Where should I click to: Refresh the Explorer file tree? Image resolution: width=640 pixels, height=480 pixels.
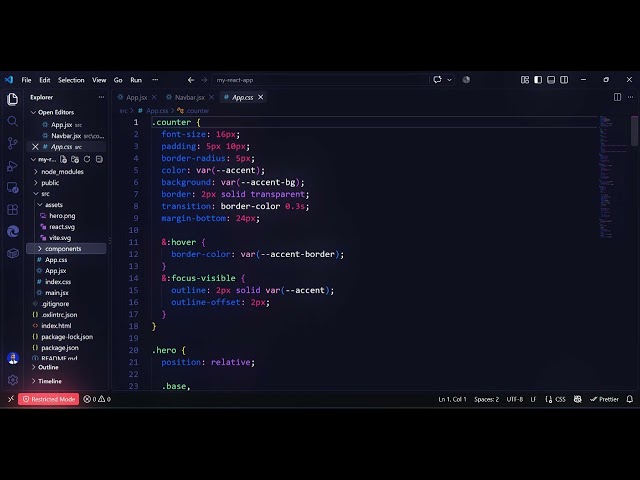[87, 159]
